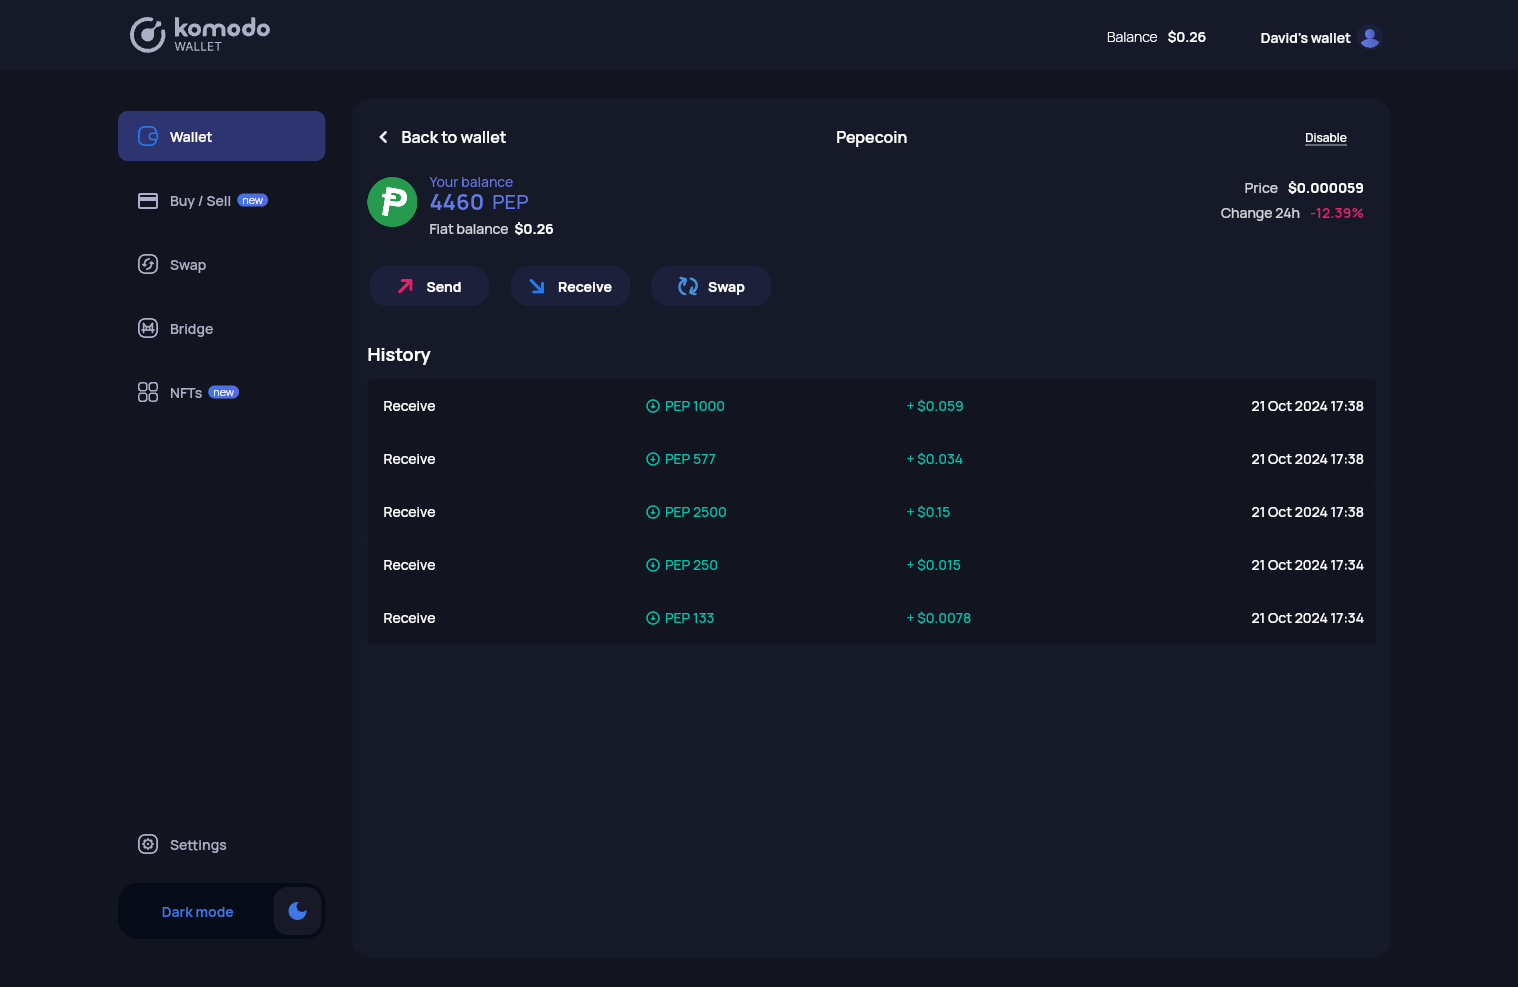Click the Swap sidebar icon
This screenshot has height=987, width=1518.
pyautogui.click(x=148, y=264)
